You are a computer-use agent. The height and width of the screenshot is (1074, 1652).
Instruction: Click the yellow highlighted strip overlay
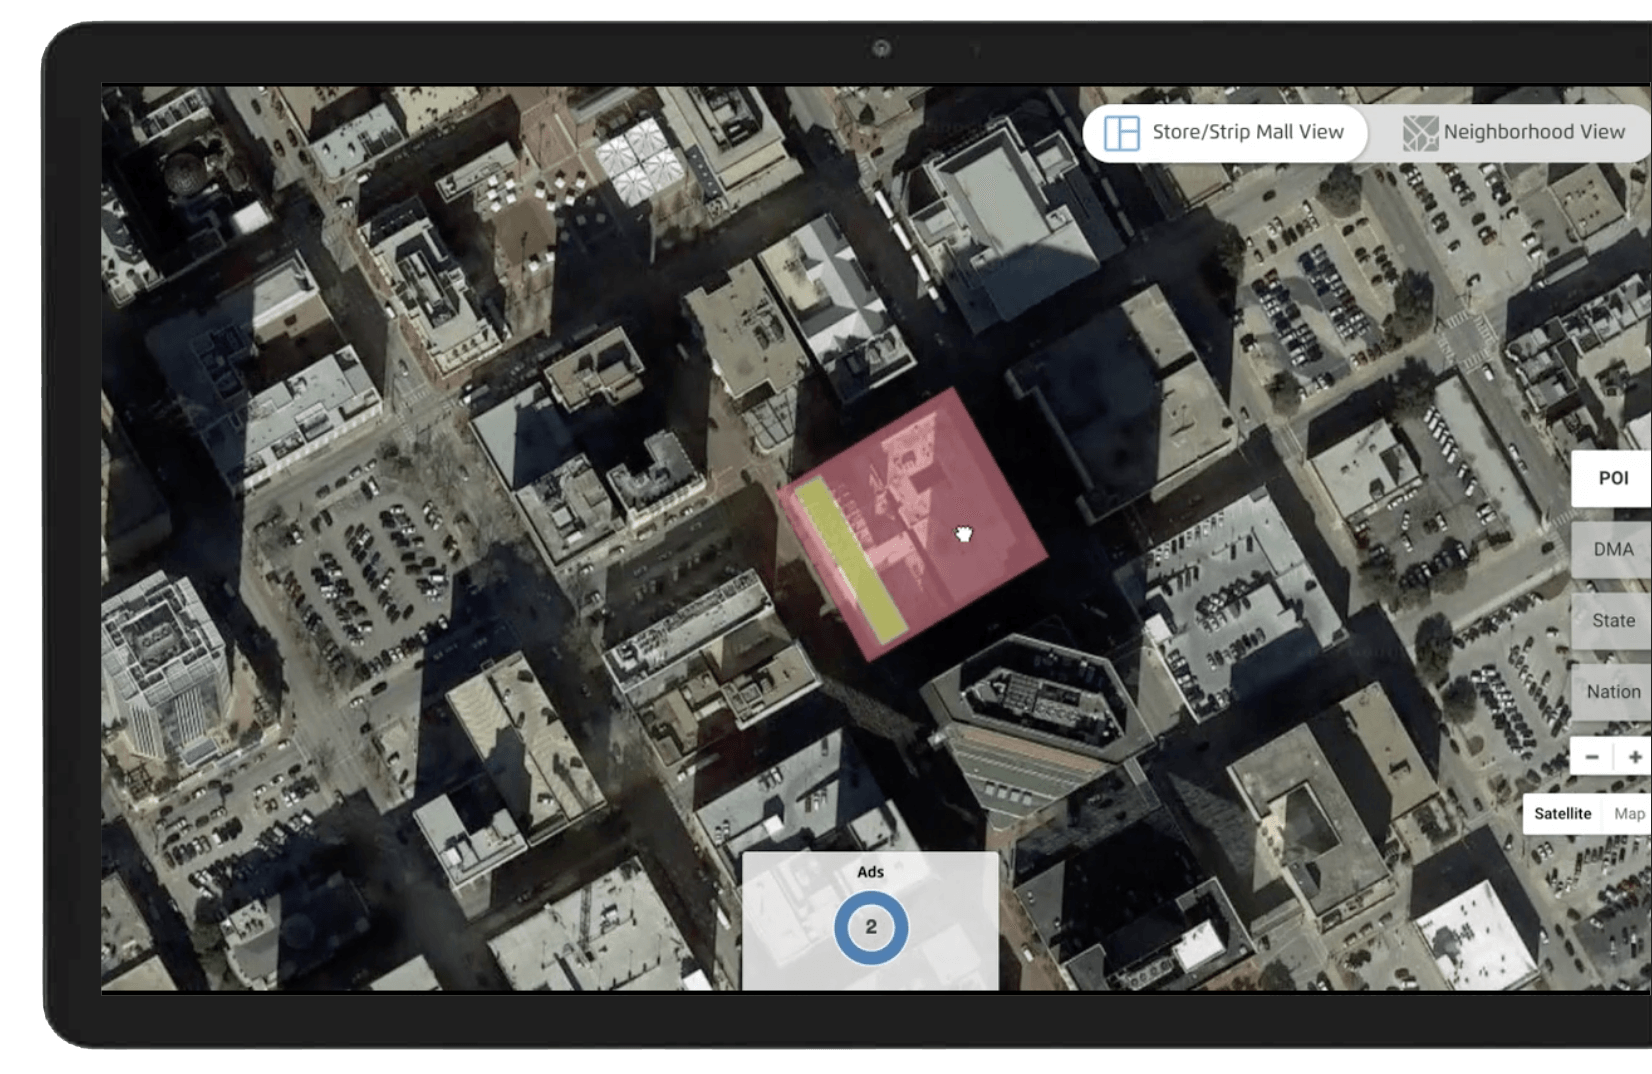coord(851,561)
